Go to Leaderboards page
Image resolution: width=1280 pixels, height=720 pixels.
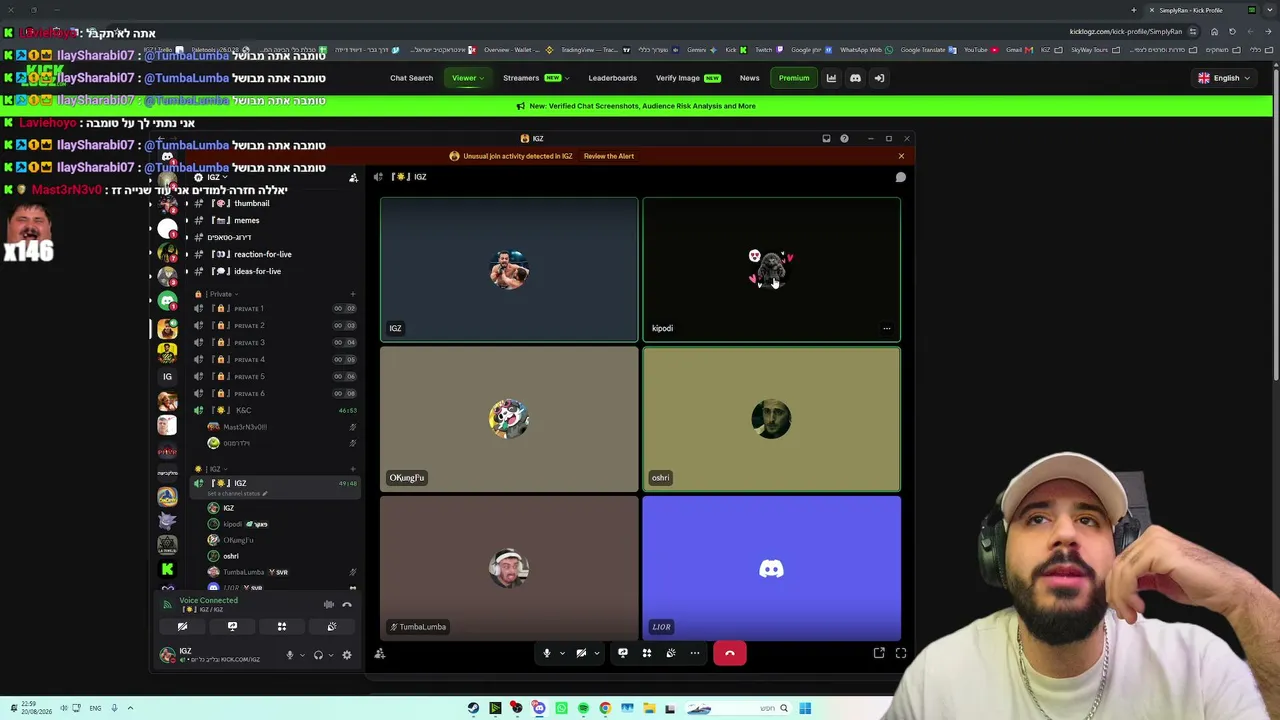(x=612, y=78)
